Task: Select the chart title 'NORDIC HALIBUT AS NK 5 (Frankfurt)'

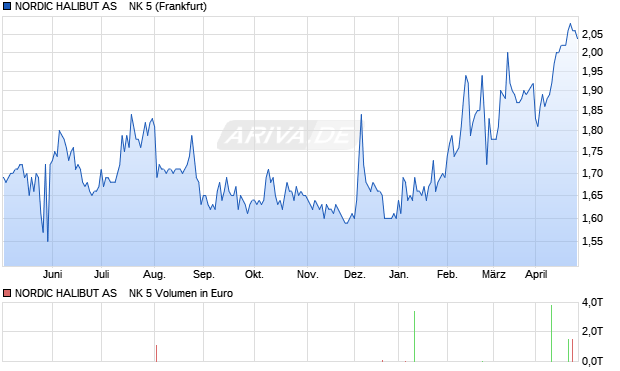Action: [x=111, y=6]
